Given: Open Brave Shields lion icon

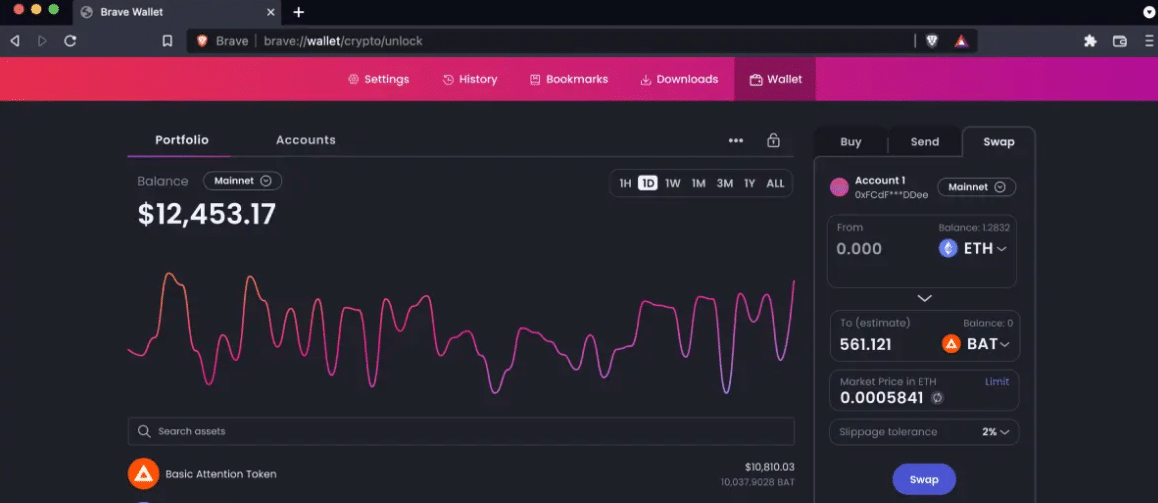Looking at the screenshot, I should point(932,41).
